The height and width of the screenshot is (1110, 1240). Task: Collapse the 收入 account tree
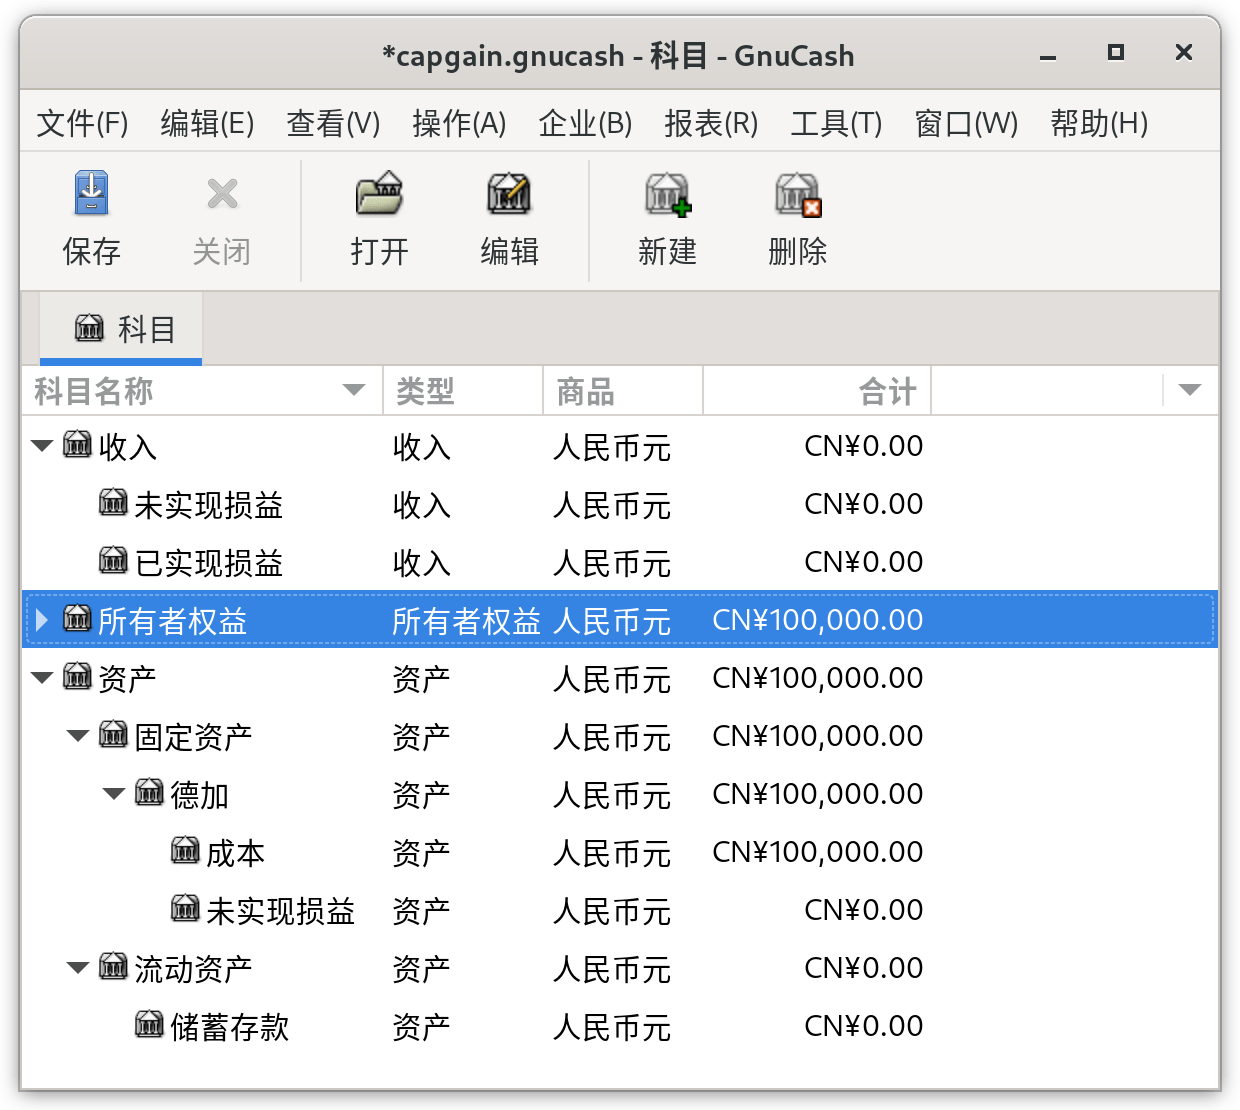[42, 446]
